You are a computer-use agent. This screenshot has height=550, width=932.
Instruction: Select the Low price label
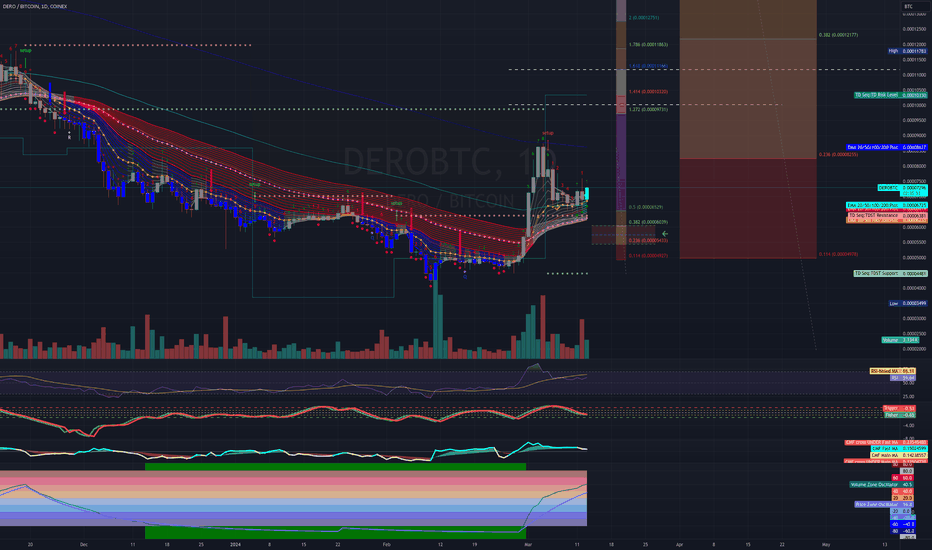coord(907,303)
